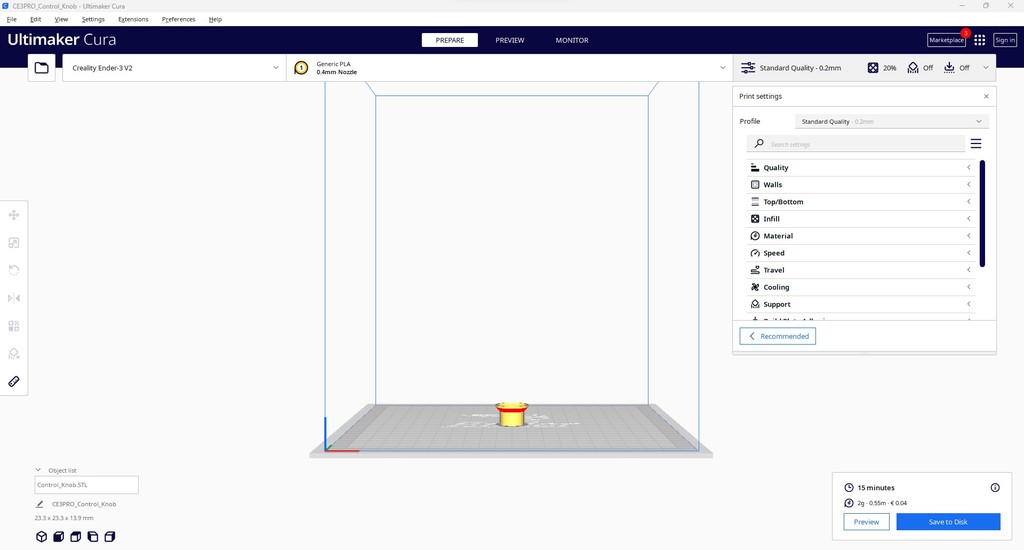Click the Sign in button
This screenshot has width=1024, height=550.
pos(1005,40)
